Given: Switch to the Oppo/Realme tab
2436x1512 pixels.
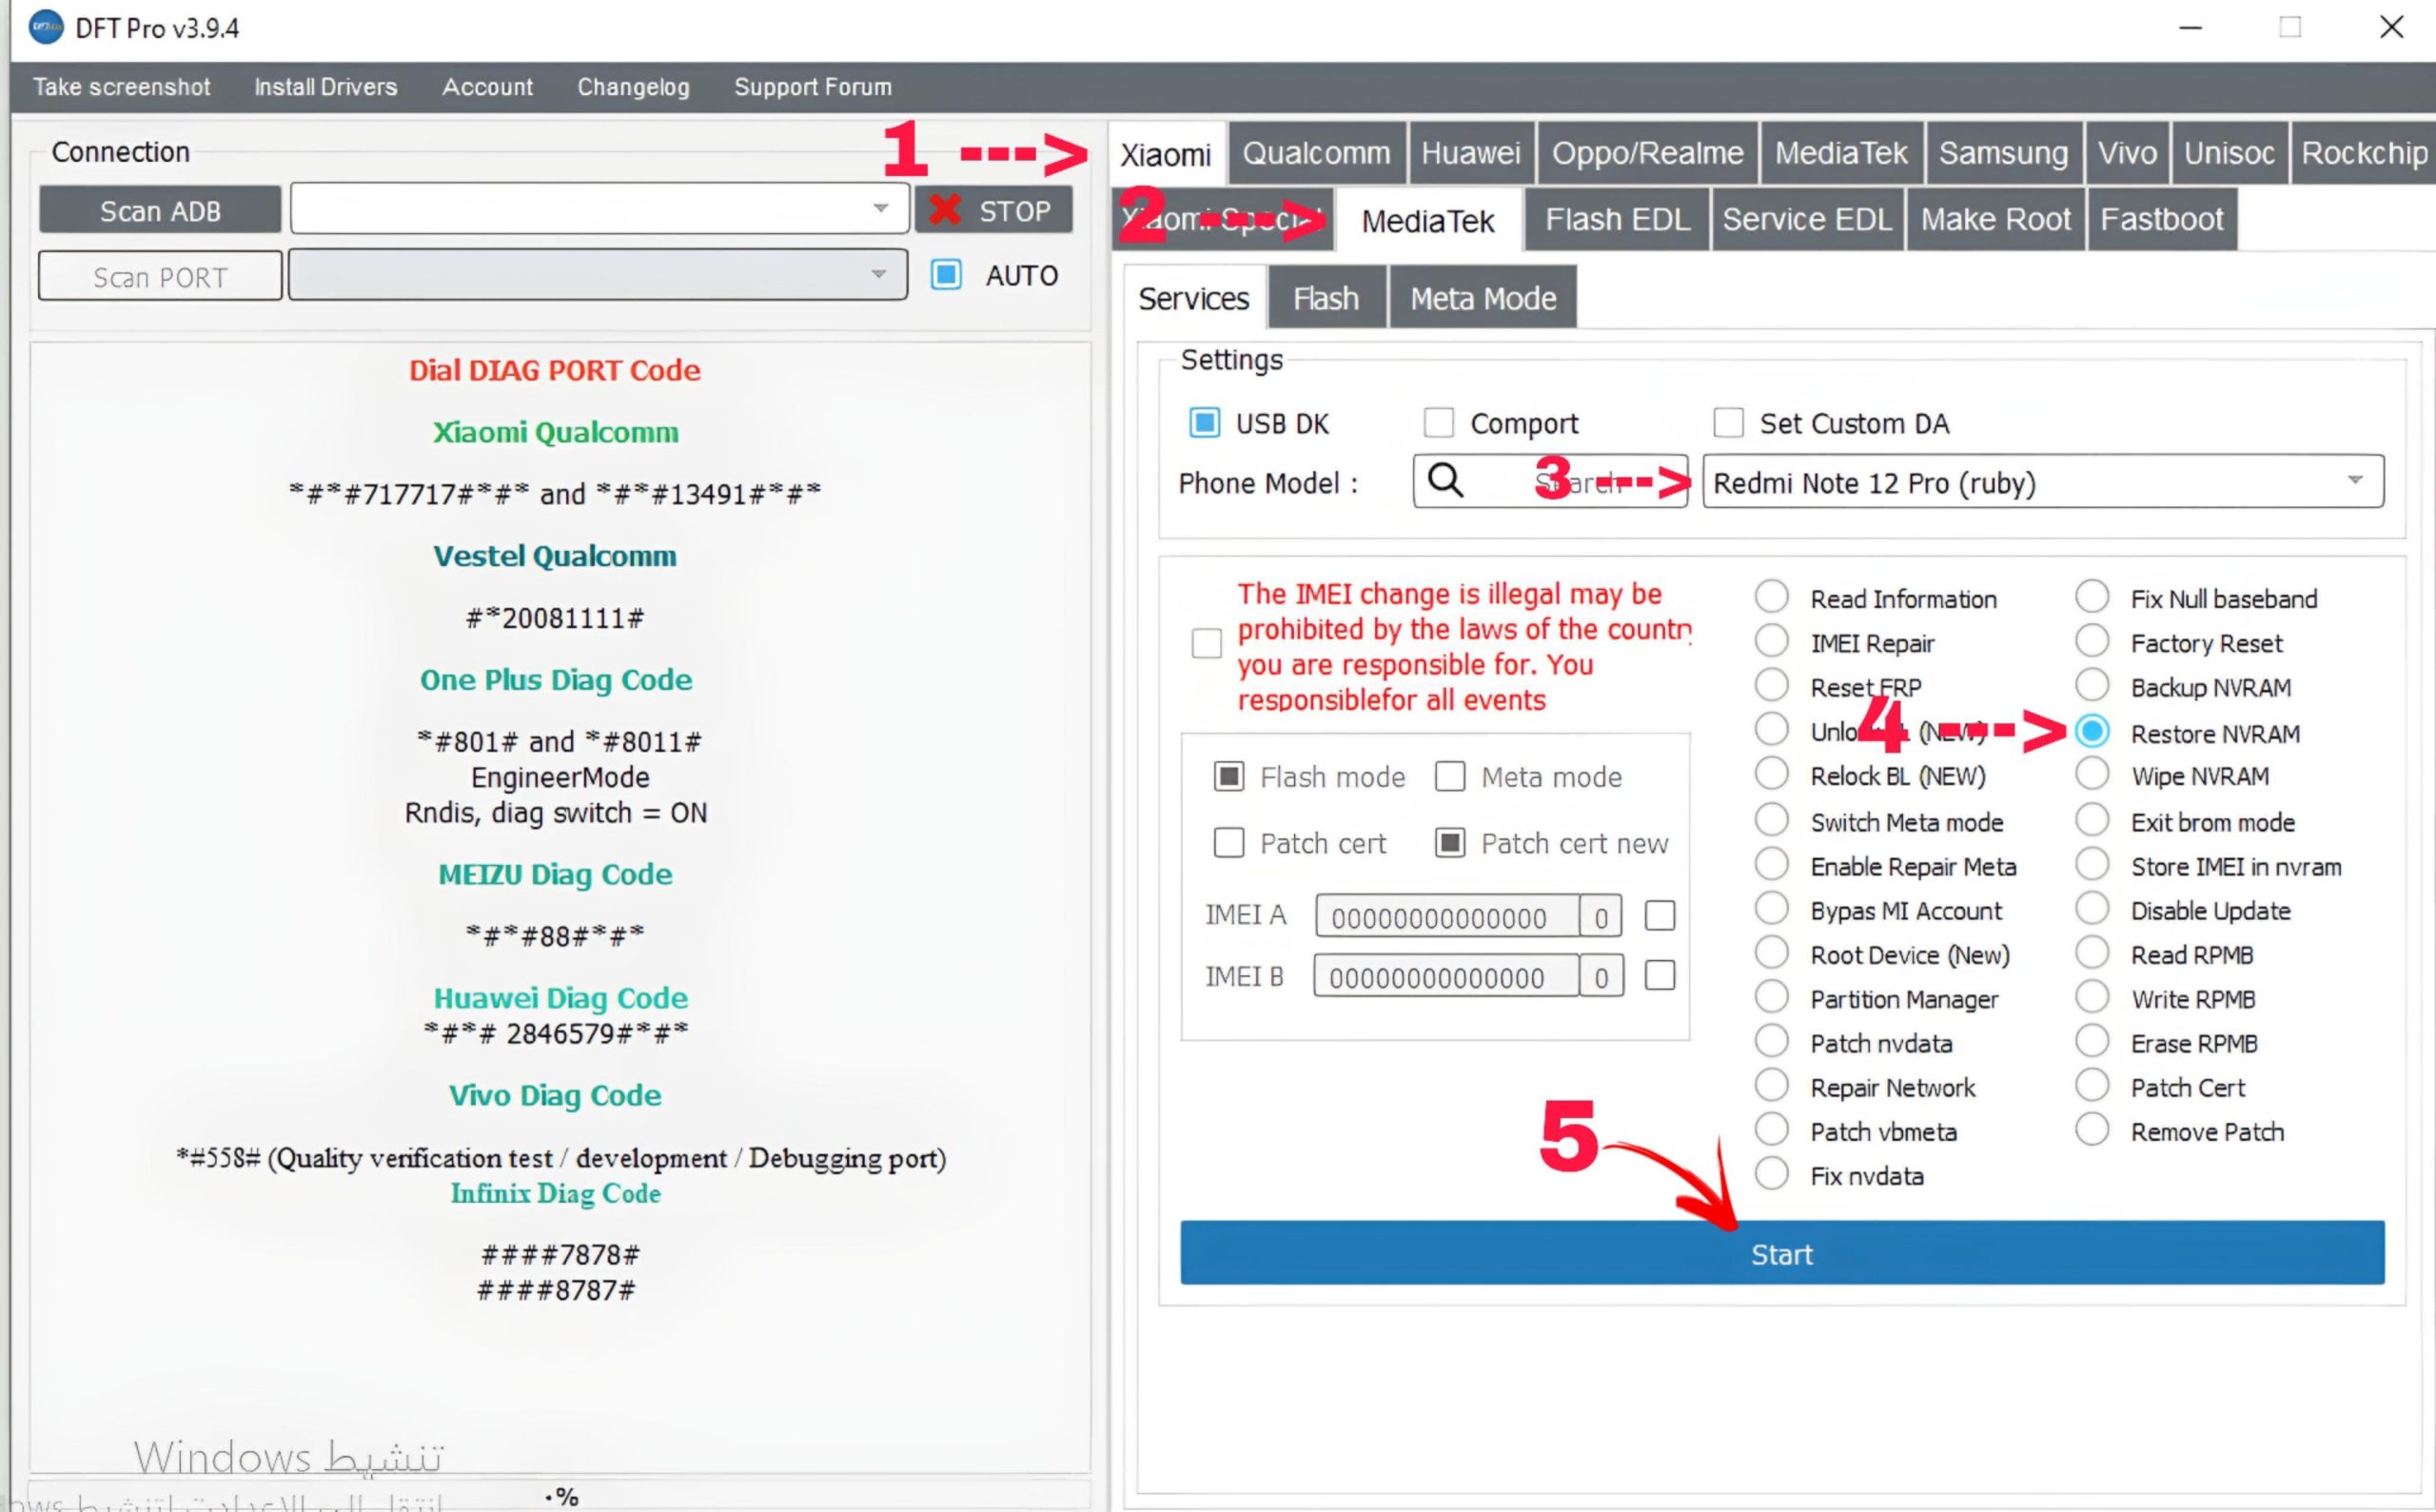Looking at the screenshot, I should click(x=1647, y=153).
